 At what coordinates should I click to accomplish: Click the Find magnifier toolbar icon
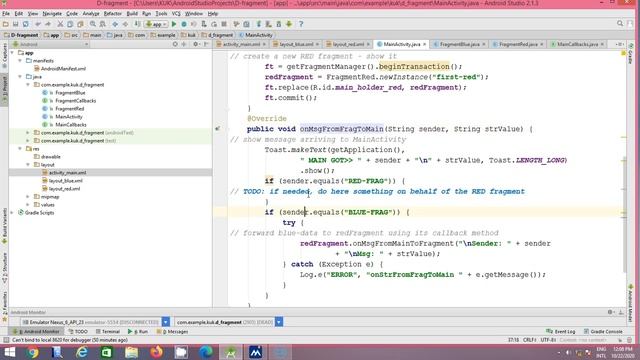(93, 24)
